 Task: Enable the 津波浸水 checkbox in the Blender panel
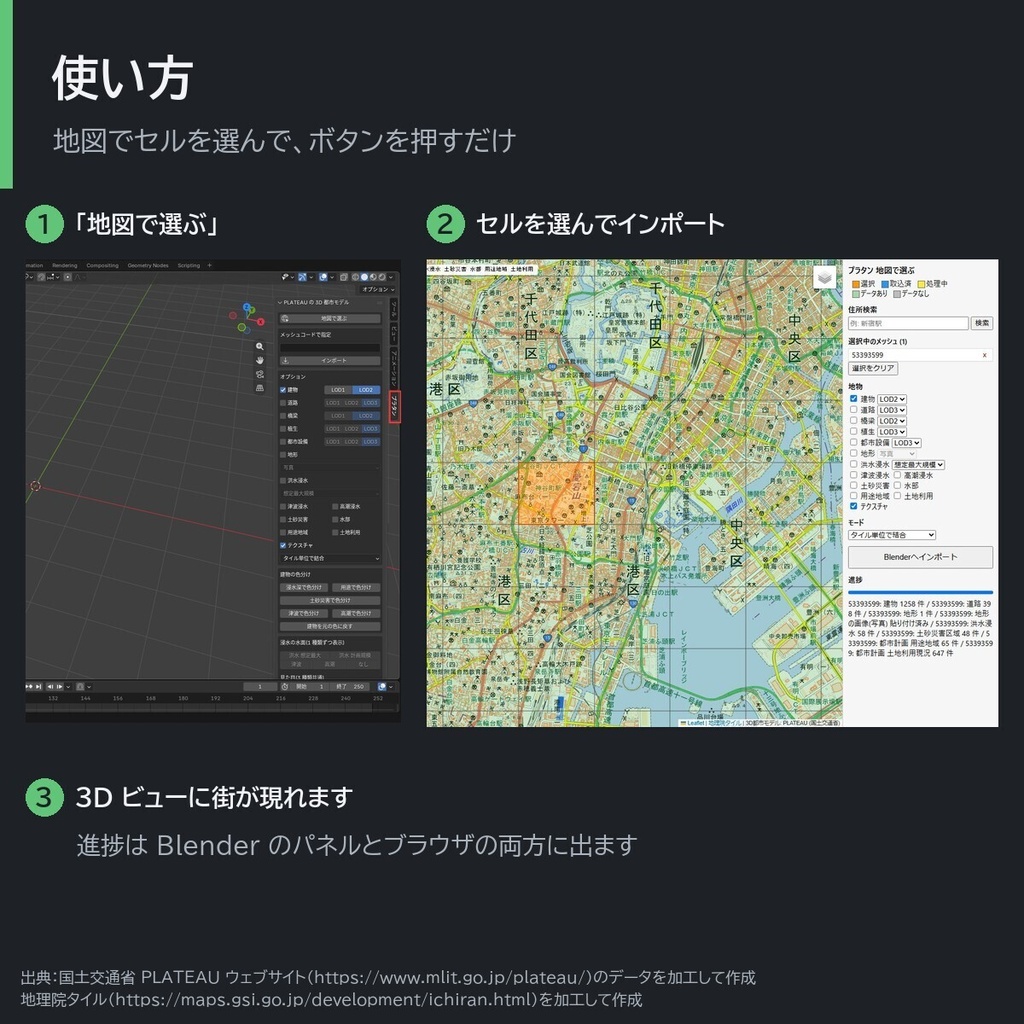283,506
